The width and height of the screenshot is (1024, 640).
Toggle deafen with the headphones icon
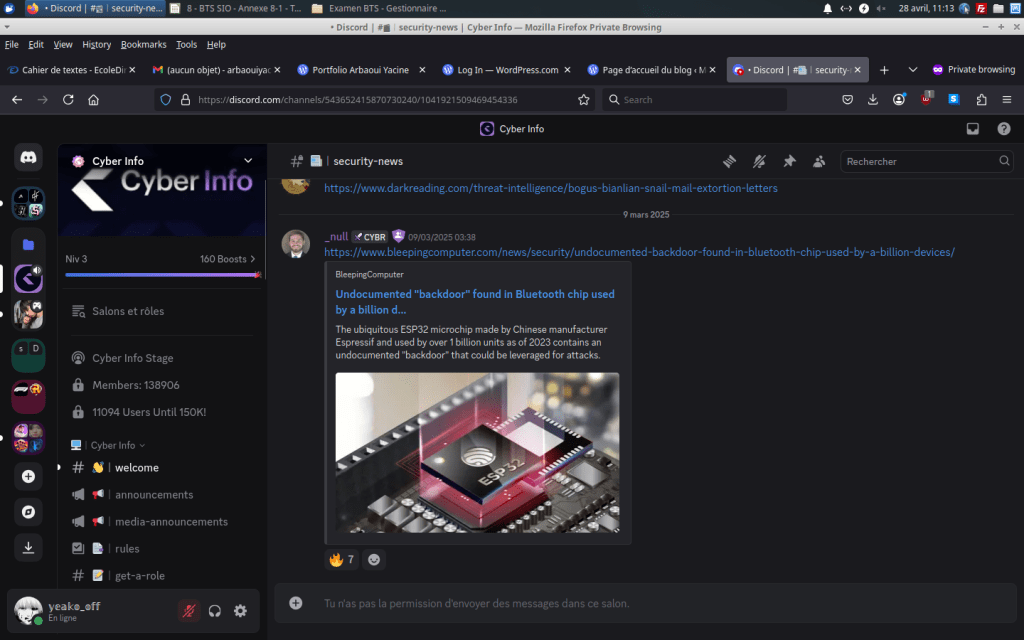tap(215, 611)
